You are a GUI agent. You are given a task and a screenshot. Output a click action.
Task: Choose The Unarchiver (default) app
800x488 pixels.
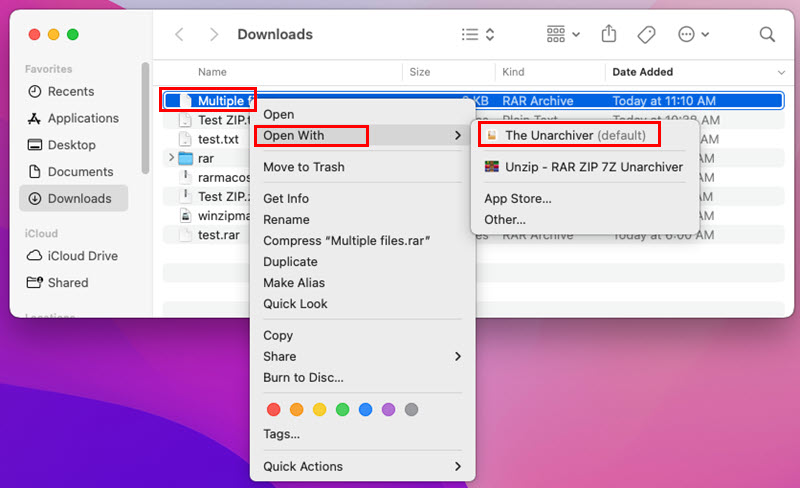[575, 135]
